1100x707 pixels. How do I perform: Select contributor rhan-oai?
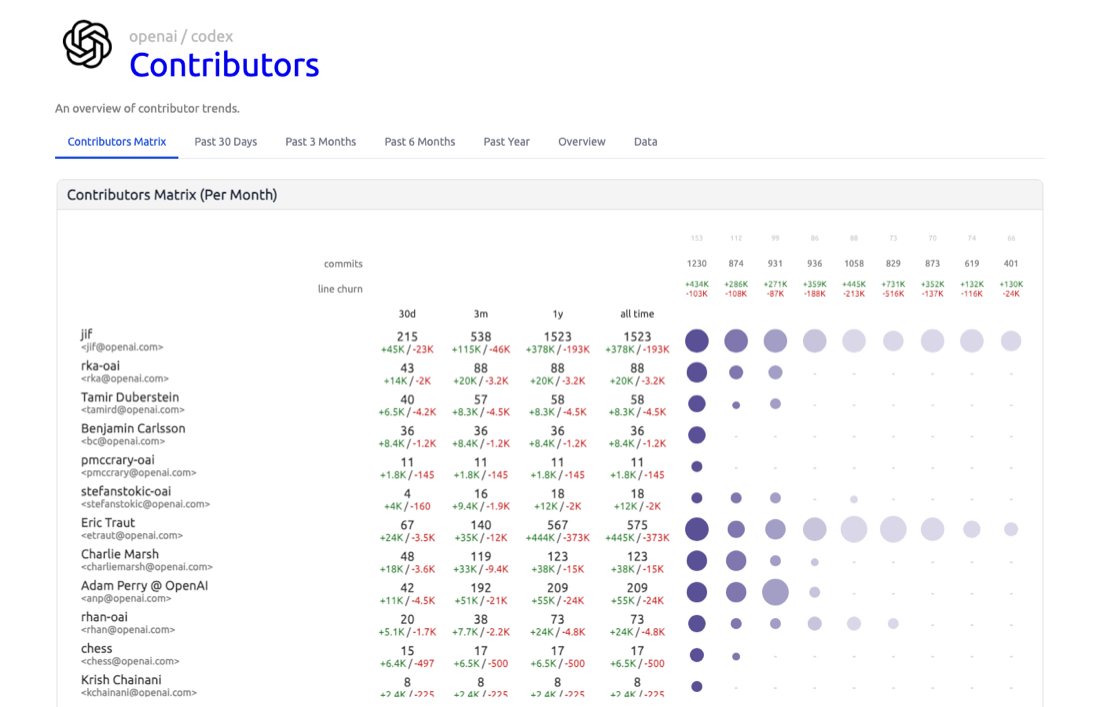pyautogui.click(x=105, y=617)
